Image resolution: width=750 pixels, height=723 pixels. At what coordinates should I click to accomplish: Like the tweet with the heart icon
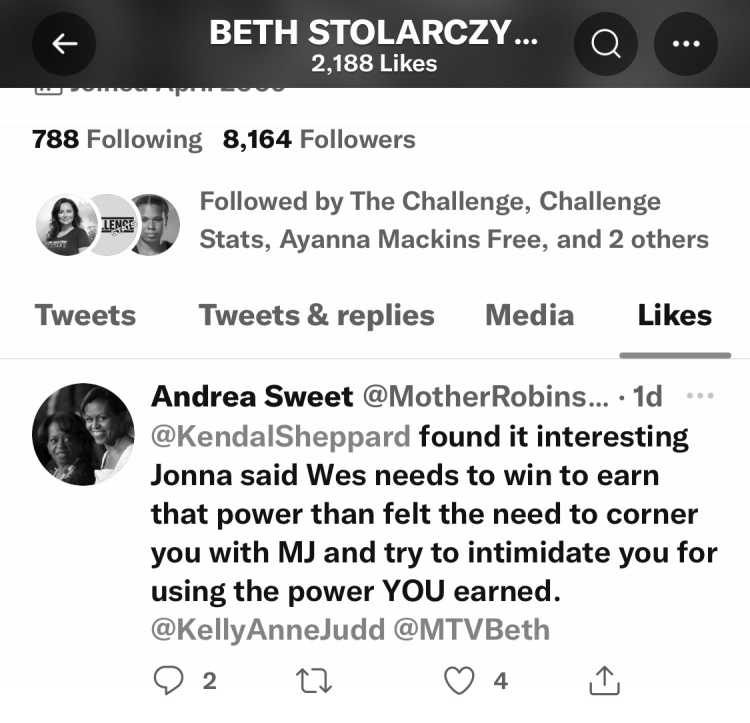click(459, 681)
